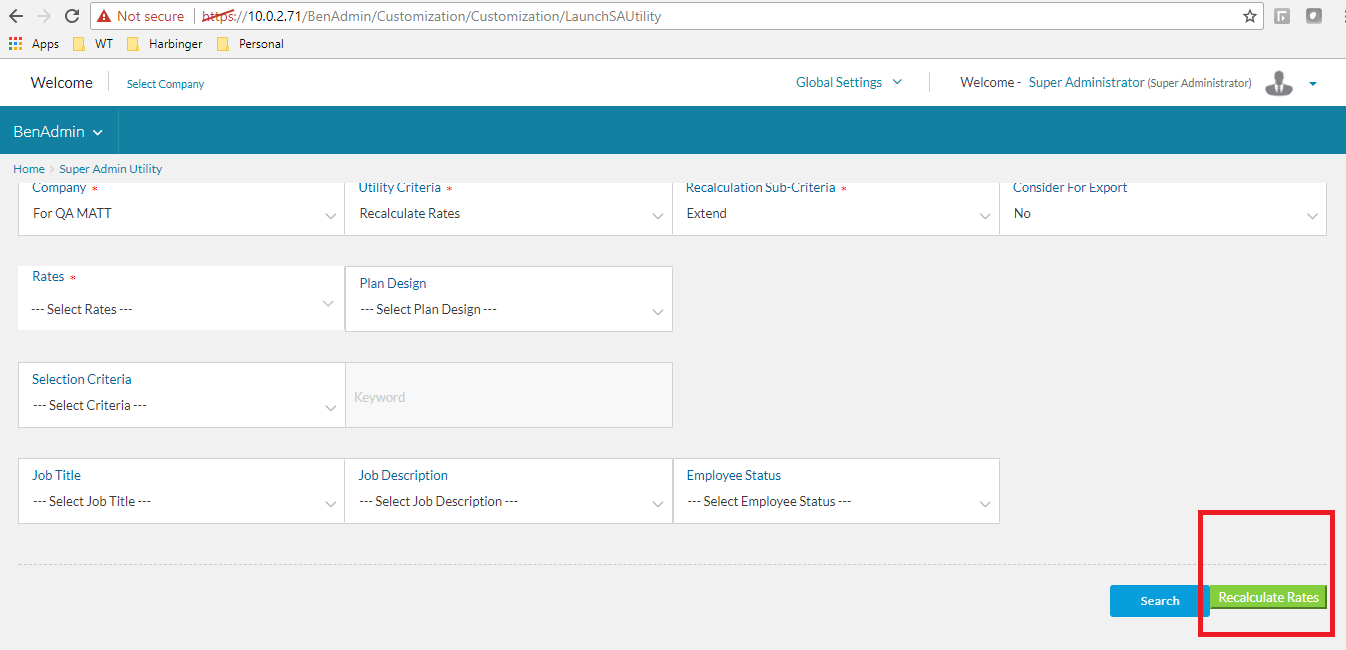Image resolution: width=1346 pixels, height=650 pixels.
Task: Click the Not secure warning icon
Action: (104, 16)
